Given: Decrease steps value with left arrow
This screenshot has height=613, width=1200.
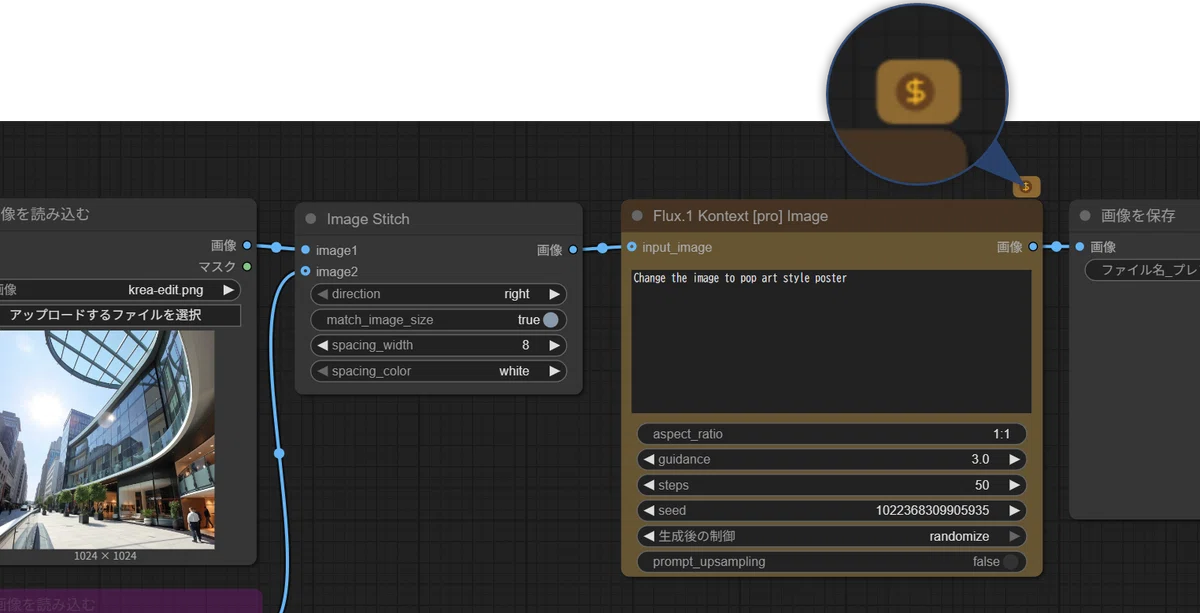Looking at the screenshot, I should 648,485.
